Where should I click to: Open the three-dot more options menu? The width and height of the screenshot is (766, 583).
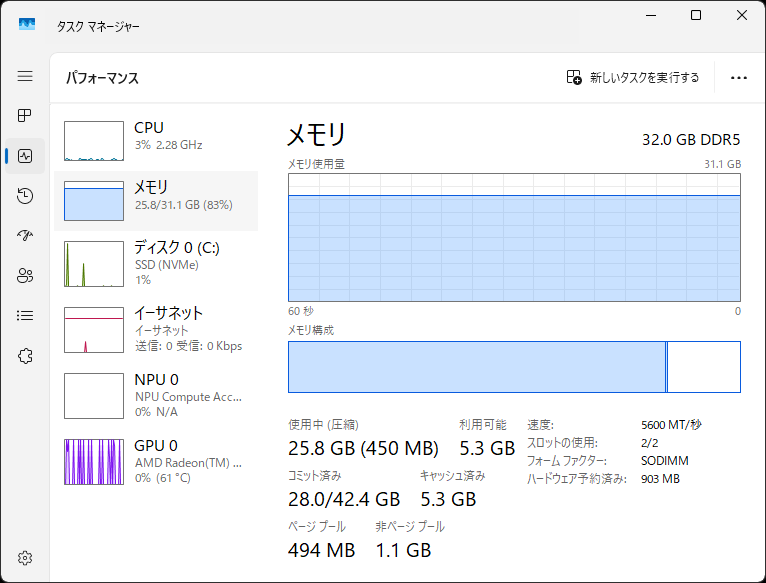739,78
